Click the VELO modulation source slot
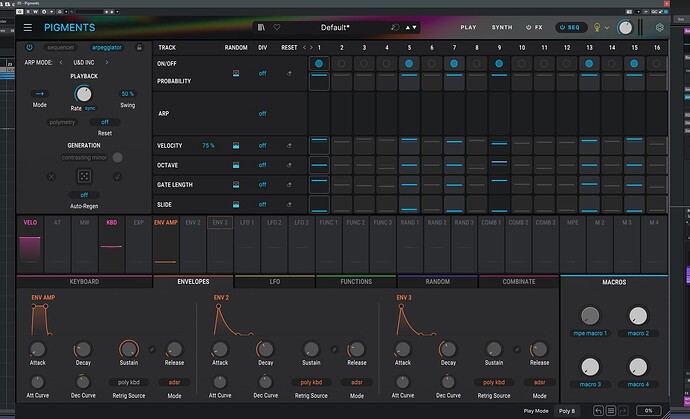This screenshot has height=419, width=690. tap(30, 245)
